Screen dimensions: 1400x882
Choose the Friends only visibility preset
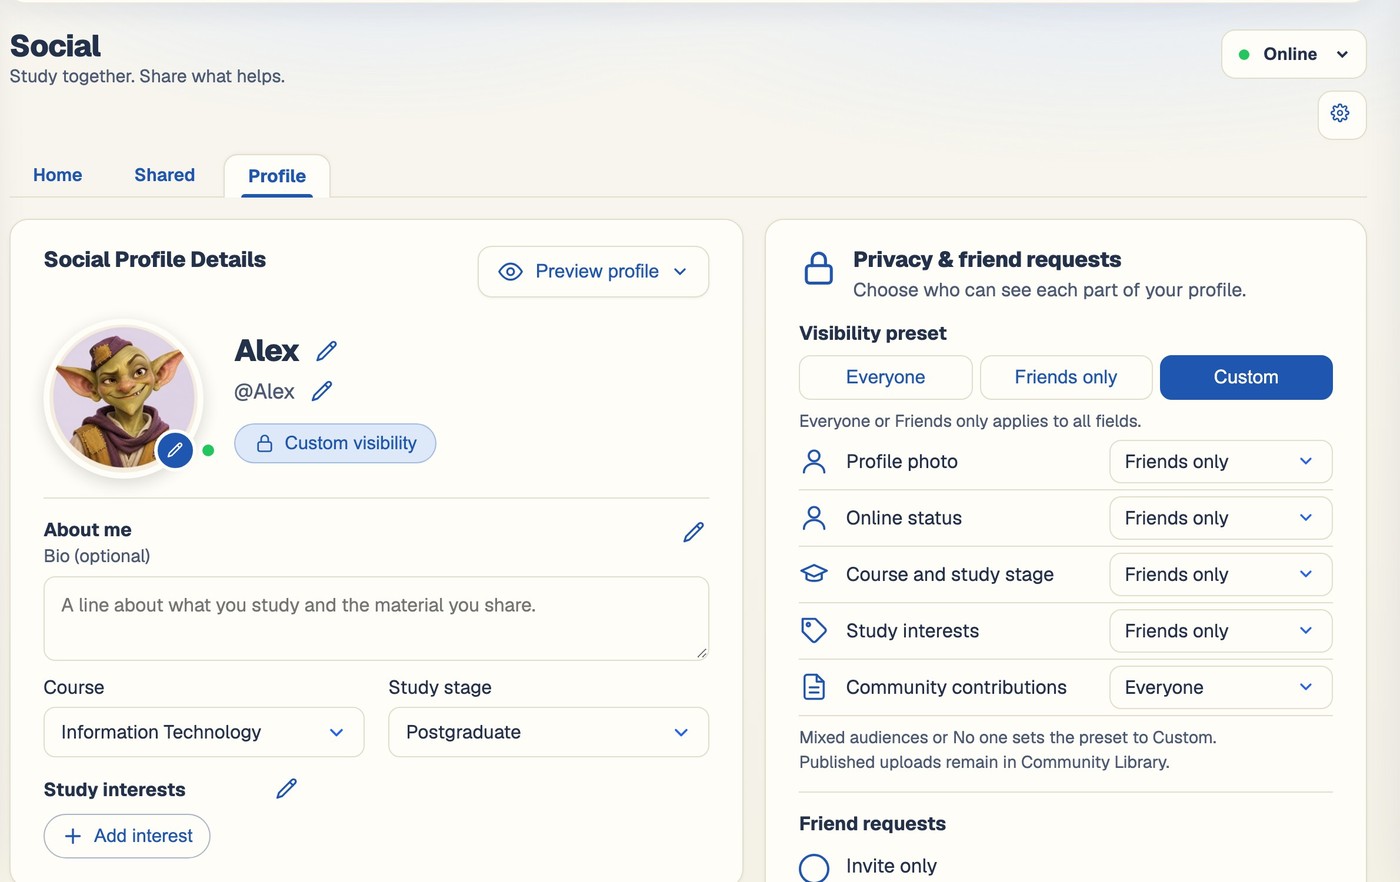1066,377
